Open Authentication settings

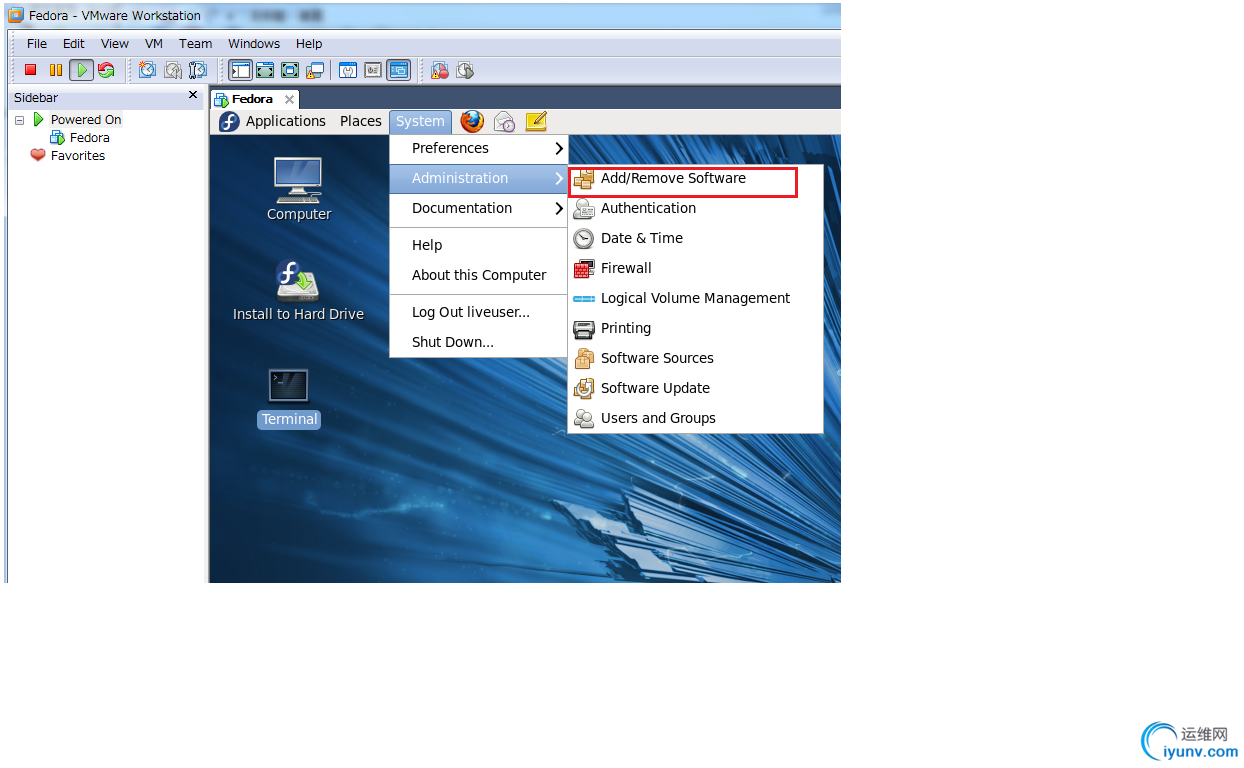[695, 208]
